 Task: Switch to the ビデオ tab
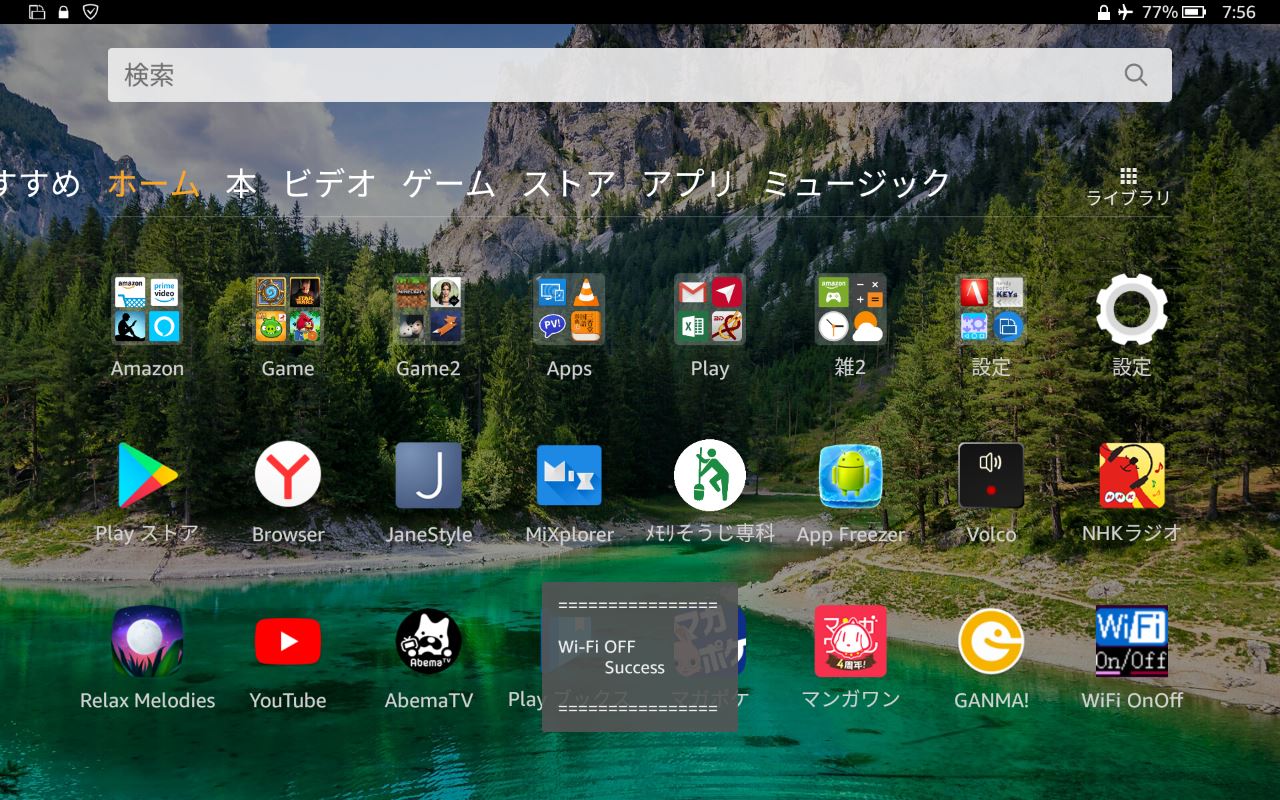coord(330,184)
